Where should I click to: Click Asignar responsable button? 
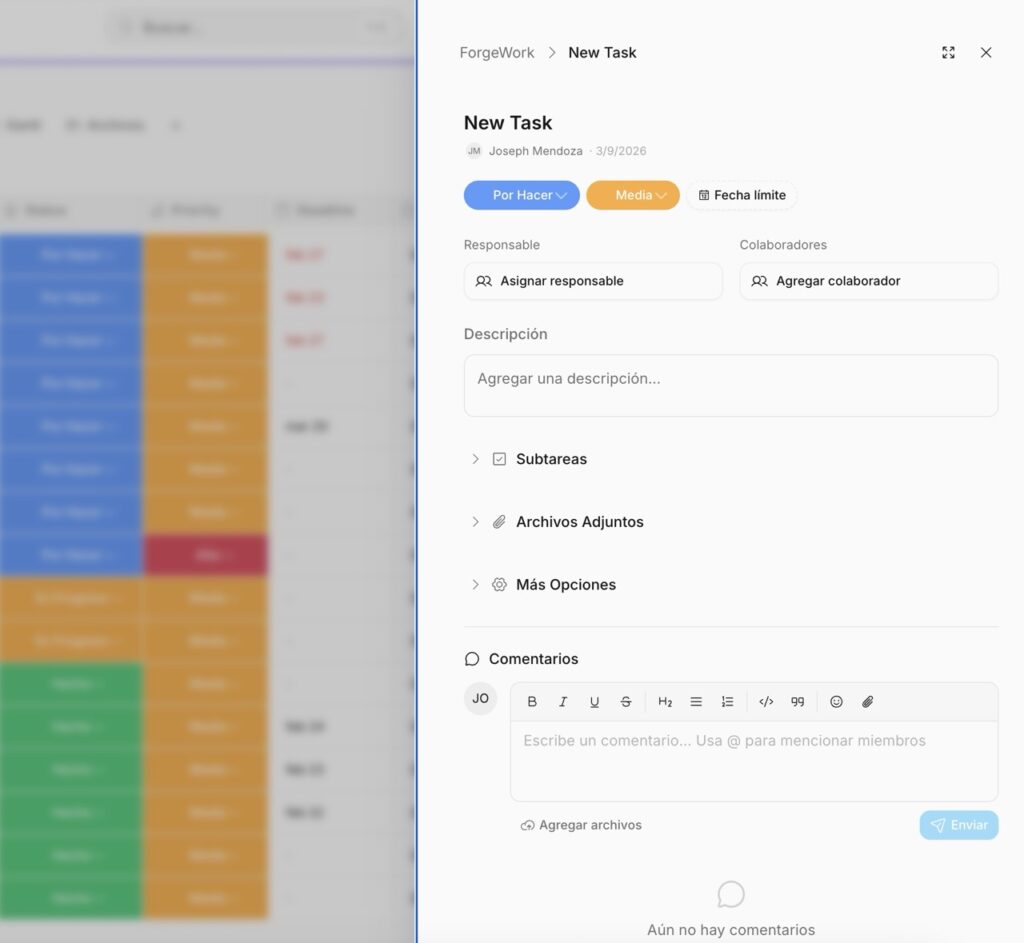coord(592,281)
